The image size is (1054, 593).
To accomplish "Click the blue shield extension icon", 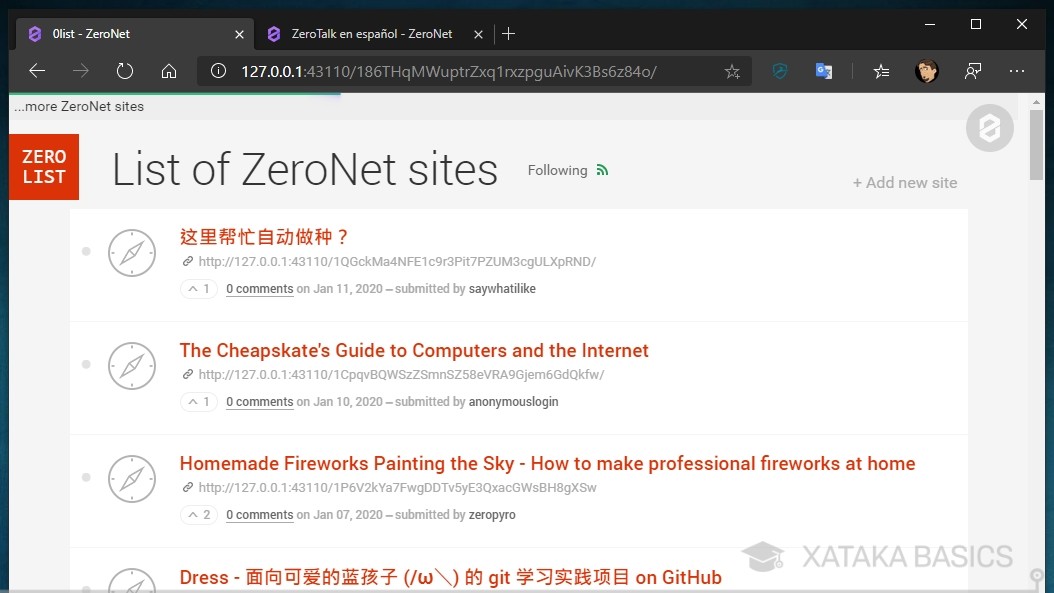I will 780,71.
